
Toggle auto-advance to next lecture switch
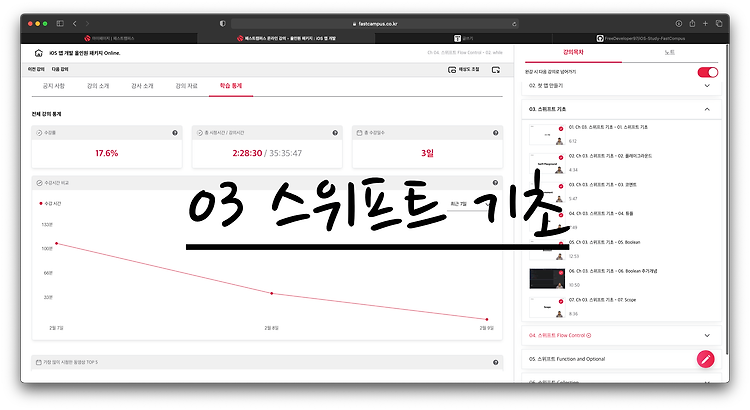pyautogui.click(x=708, y=72)
